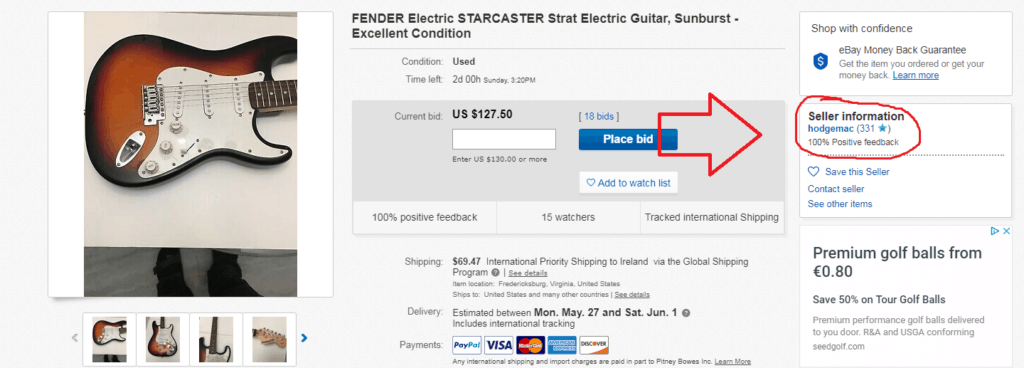Click the heart icon beside Save this Seller

813,172
